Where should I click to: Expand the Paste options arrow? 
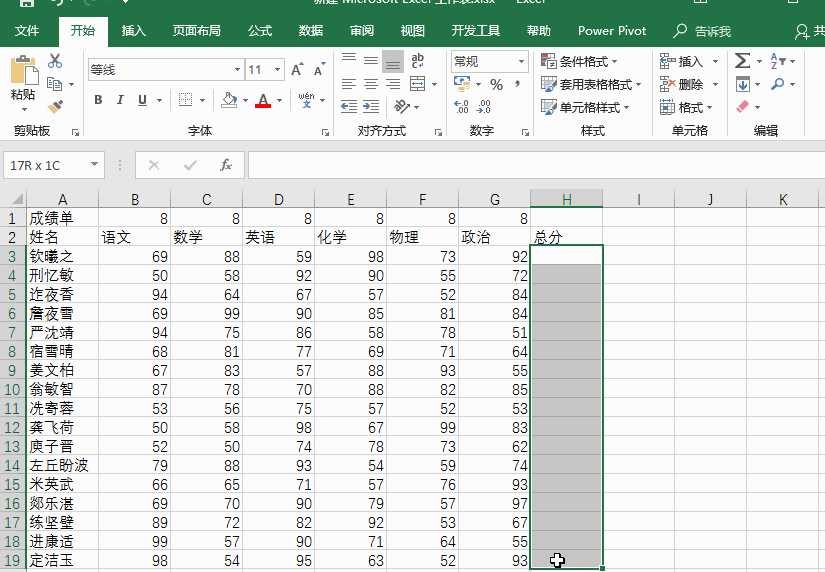[24, 109]
